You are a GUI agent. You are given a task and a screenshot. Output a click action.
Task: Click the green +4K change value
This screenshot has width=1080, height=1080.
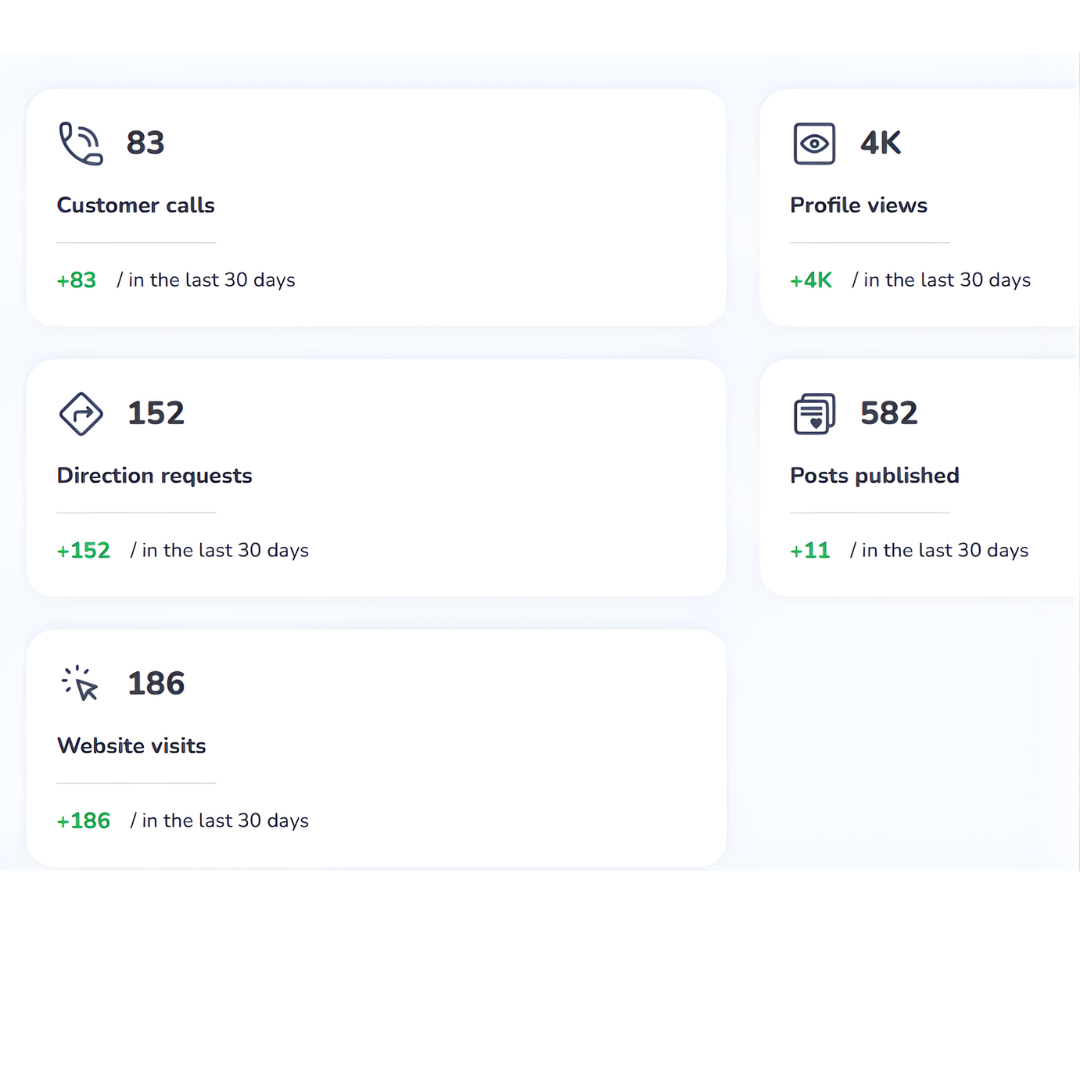coord(811,280)
